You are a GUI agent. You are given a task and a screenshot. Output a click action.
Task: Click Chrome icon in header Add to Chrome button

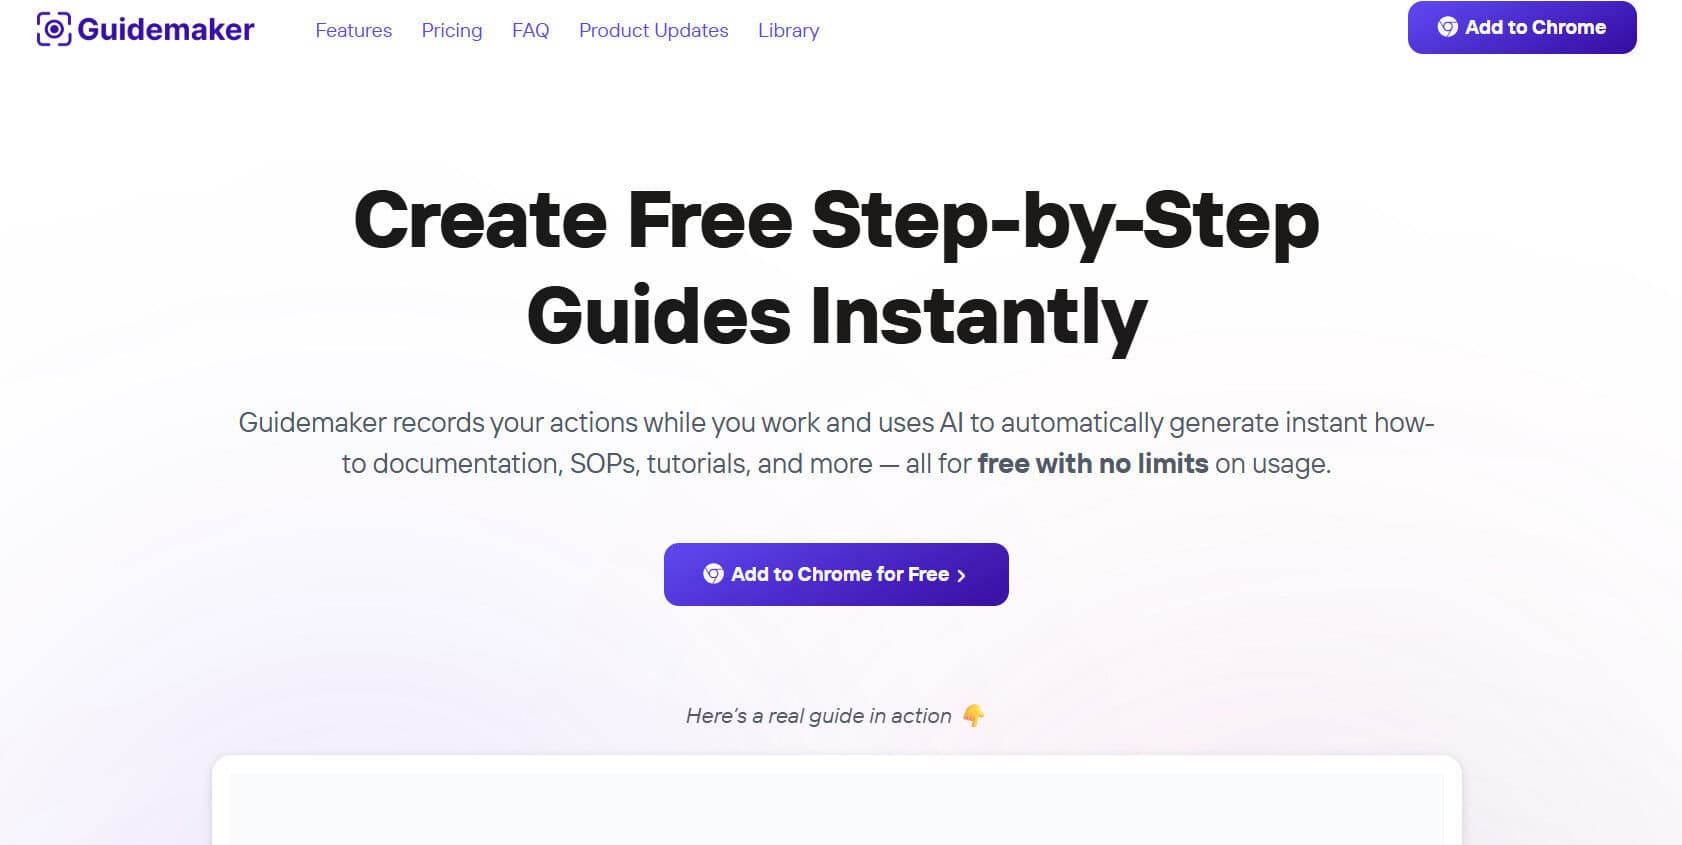pos(1447,28)
